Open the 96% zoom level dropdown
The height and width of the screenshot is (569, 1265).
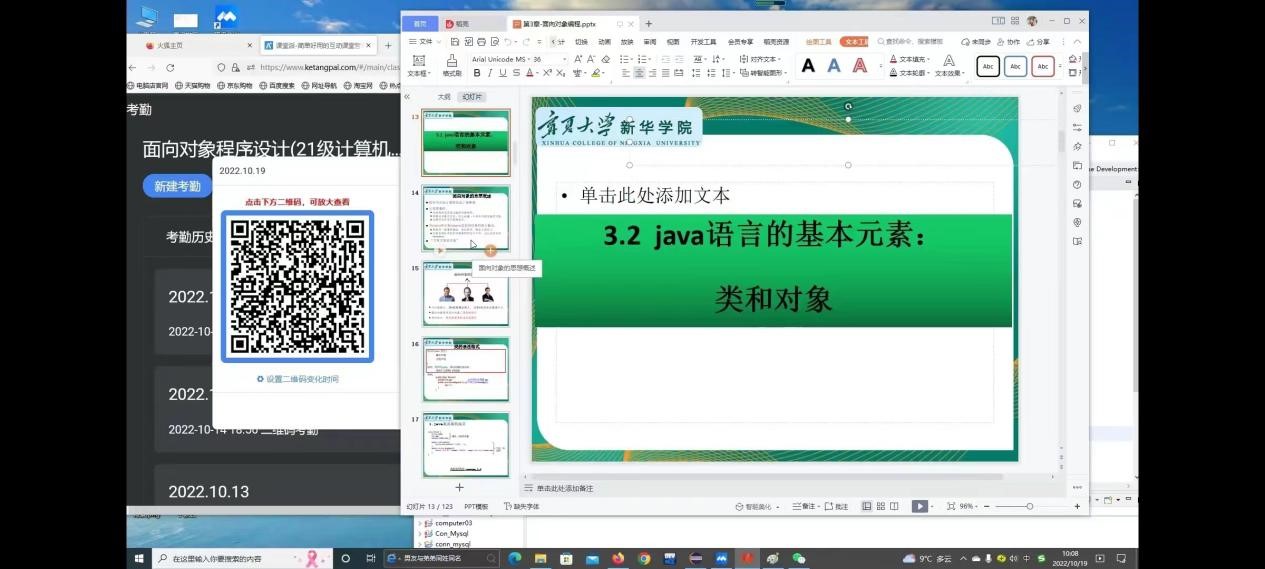point(968,507)
